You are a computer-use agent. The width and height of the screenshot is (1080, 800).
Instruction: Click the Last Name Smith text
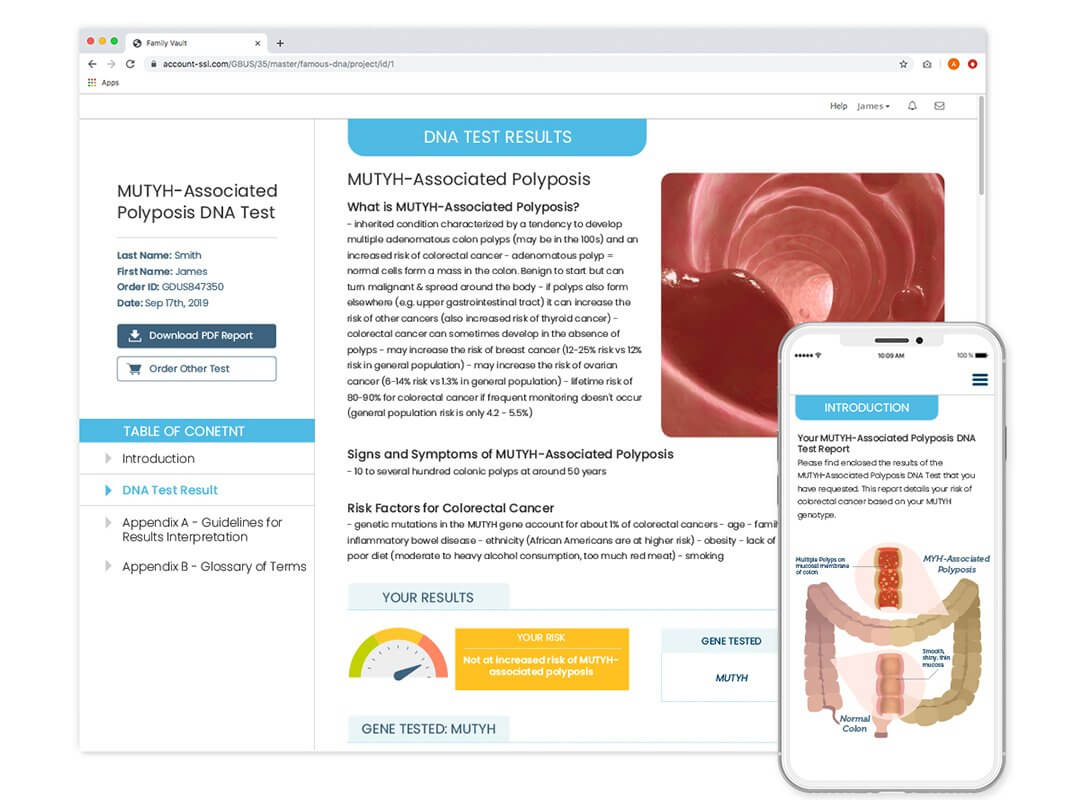(159, 255)
